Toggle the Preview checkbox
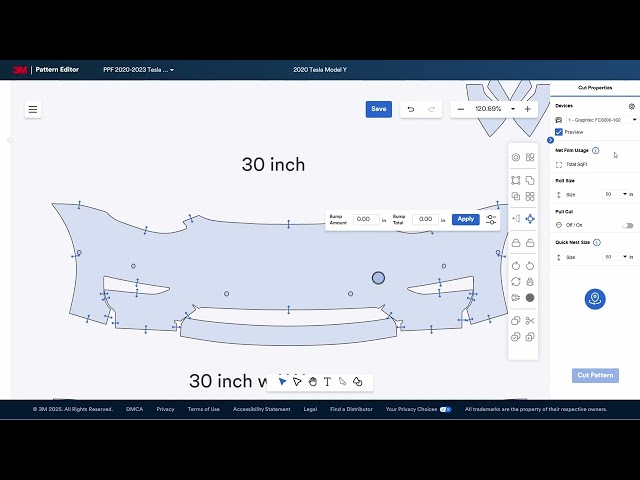The width and height of the screenshot is (640, 480). (x=559, y=132)
